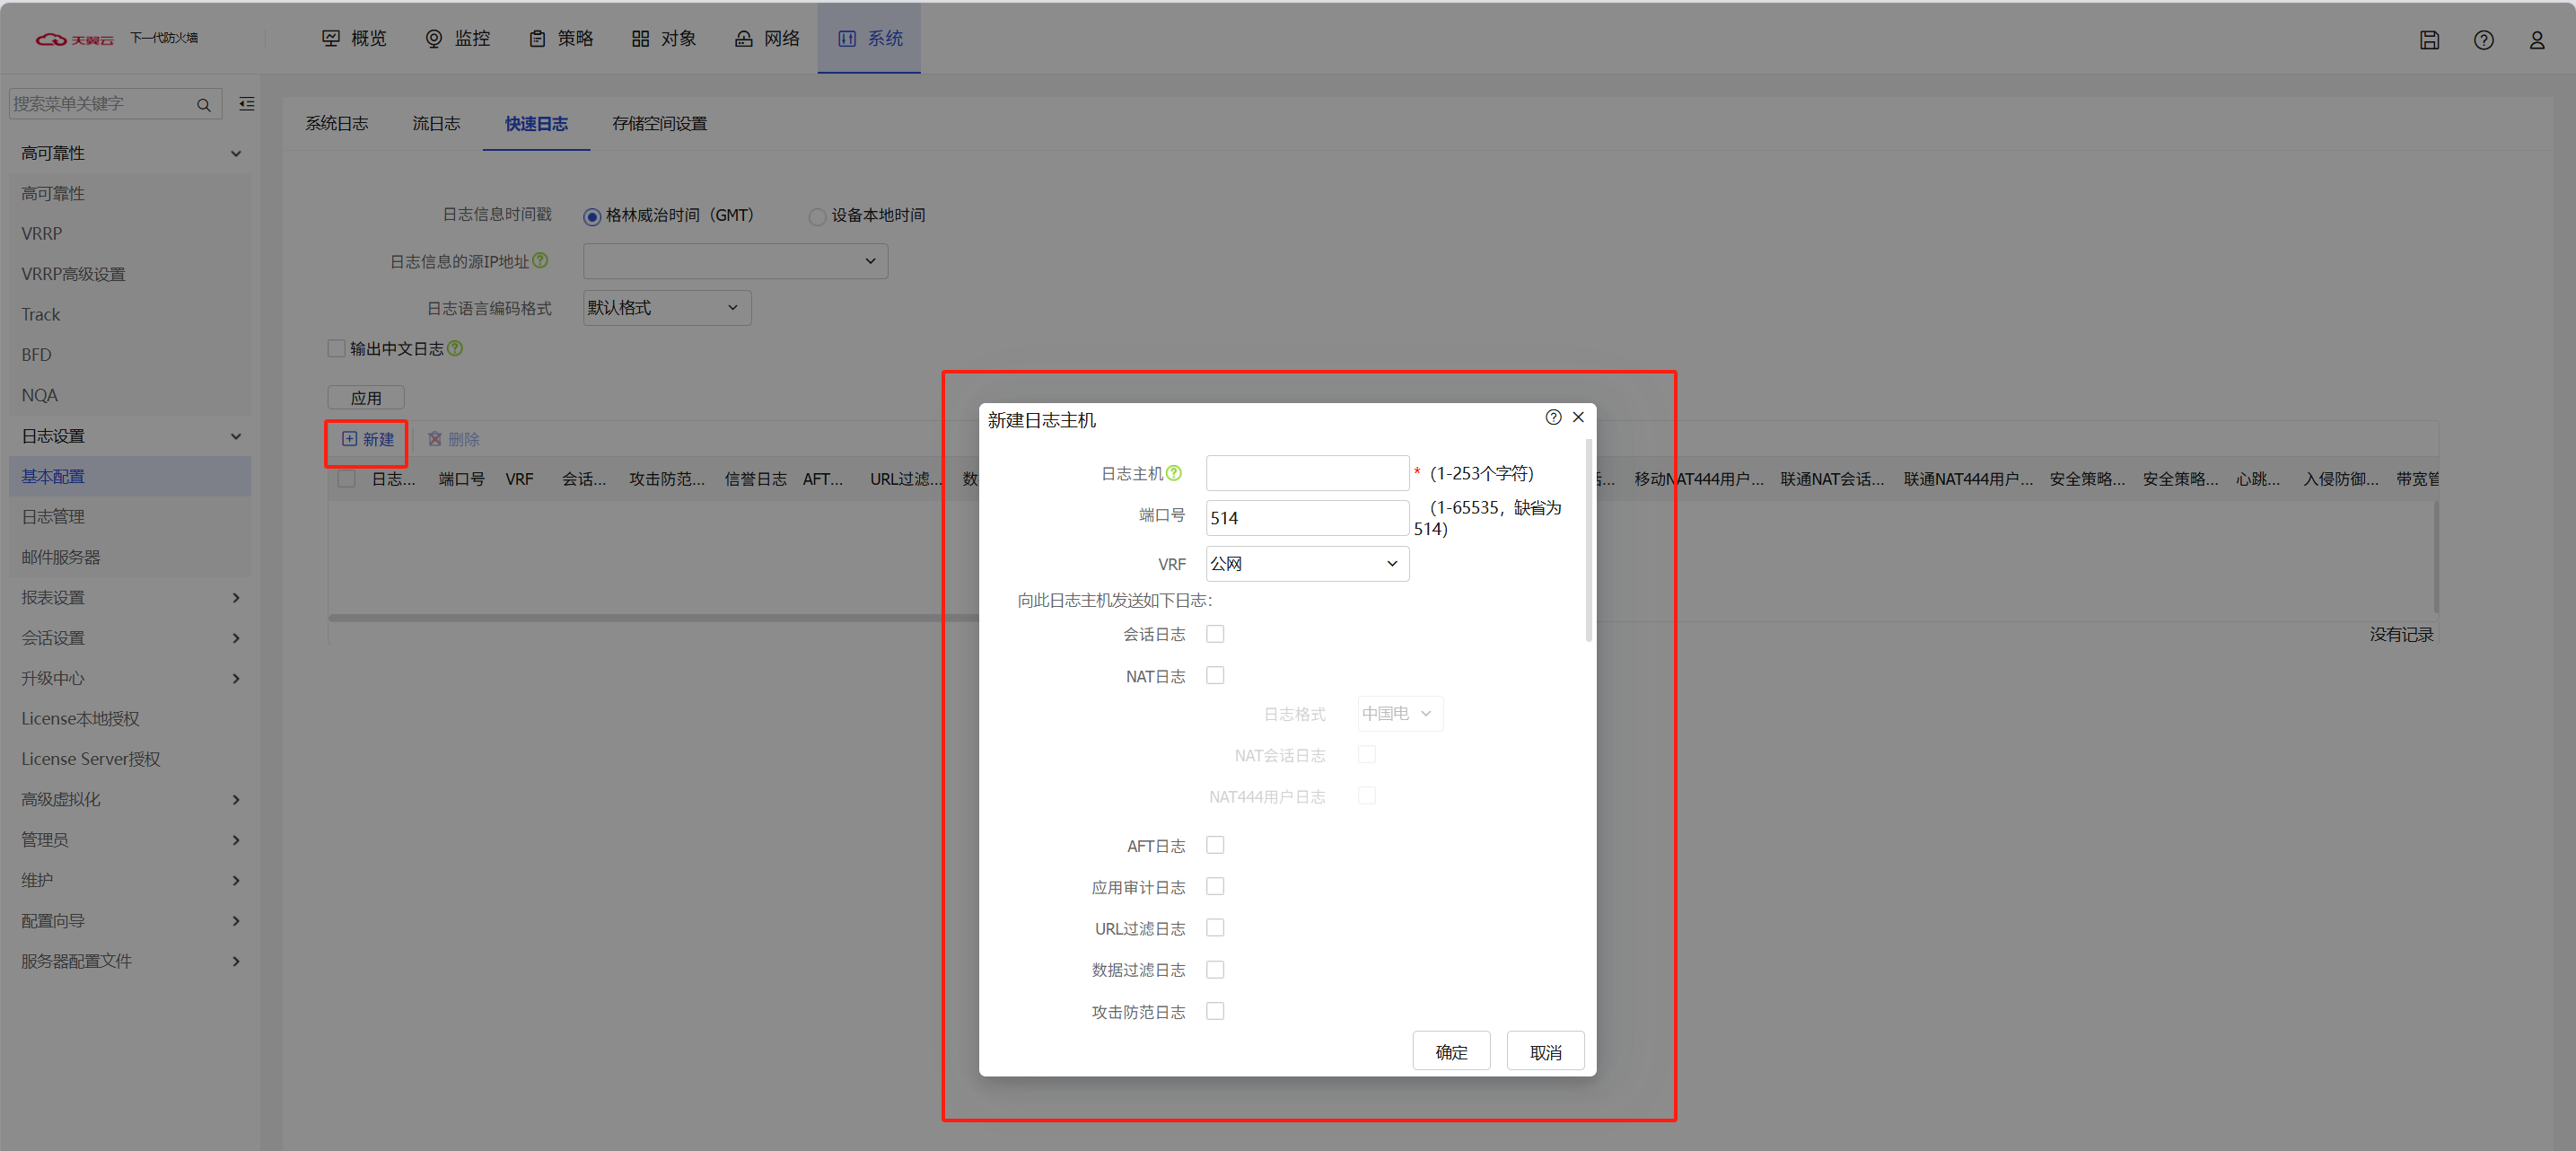Click the 应用 button

coord(366,397)
